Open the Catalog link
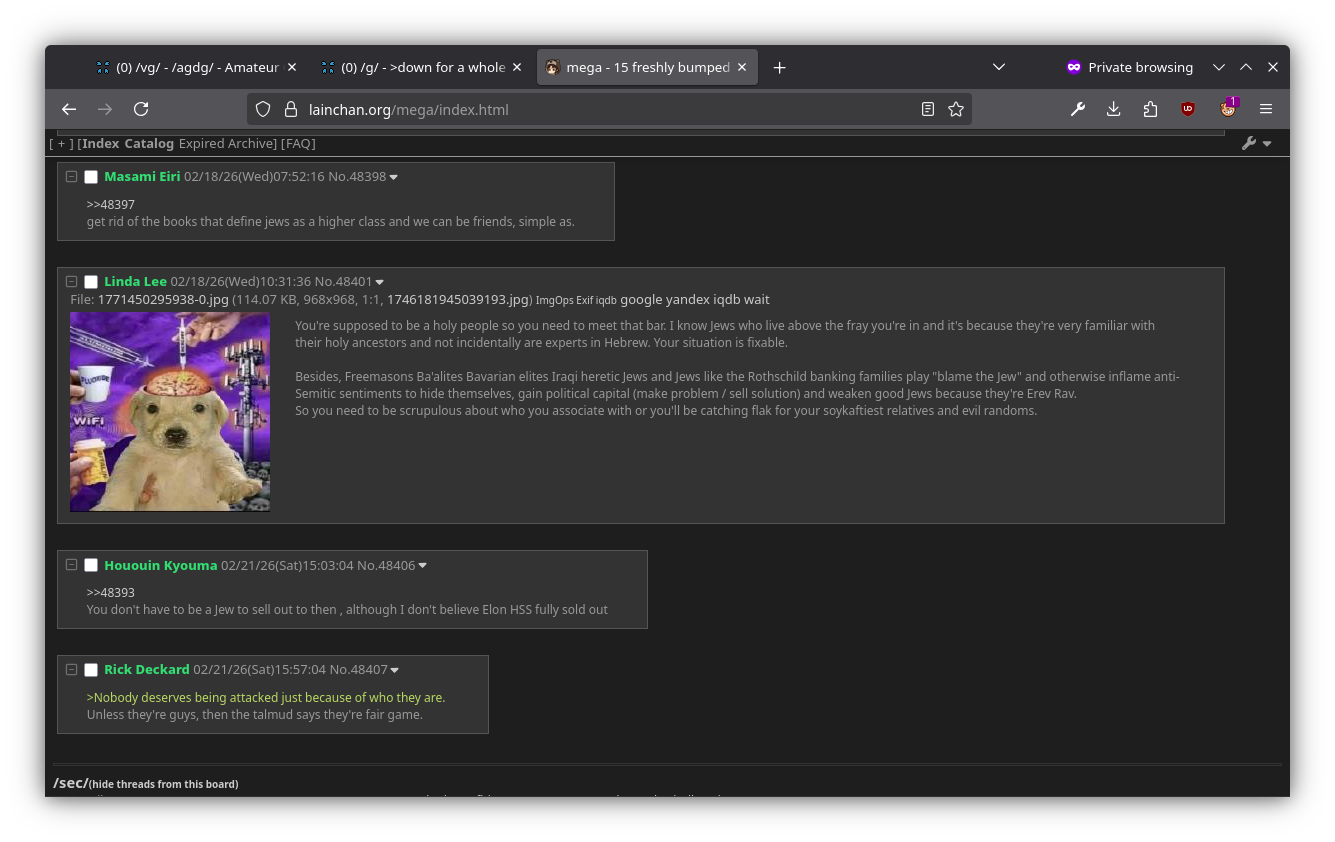This screenshot has width=1335, height=842. 149,144
